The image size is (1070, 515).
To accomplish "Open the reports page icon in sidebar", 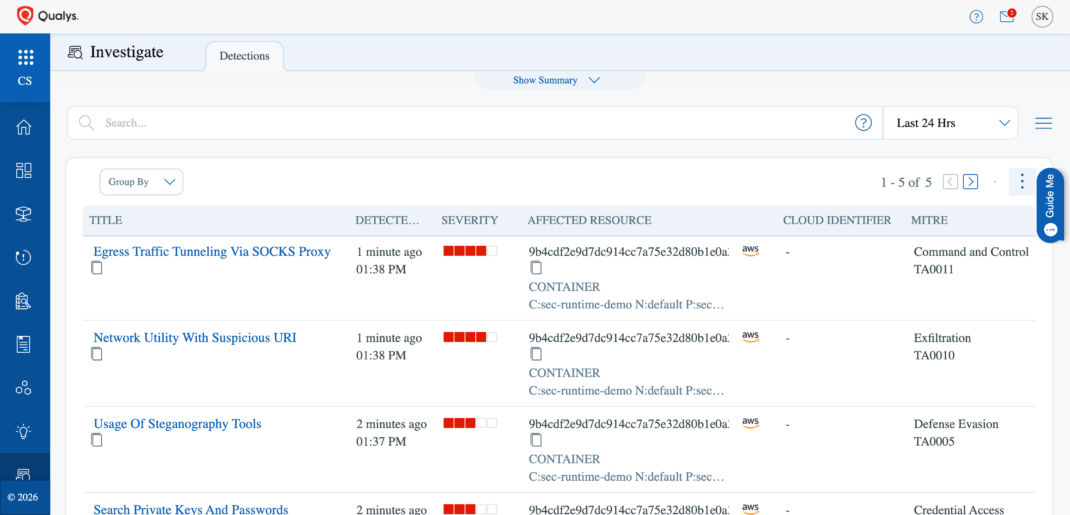I will (x=24, y=344).
